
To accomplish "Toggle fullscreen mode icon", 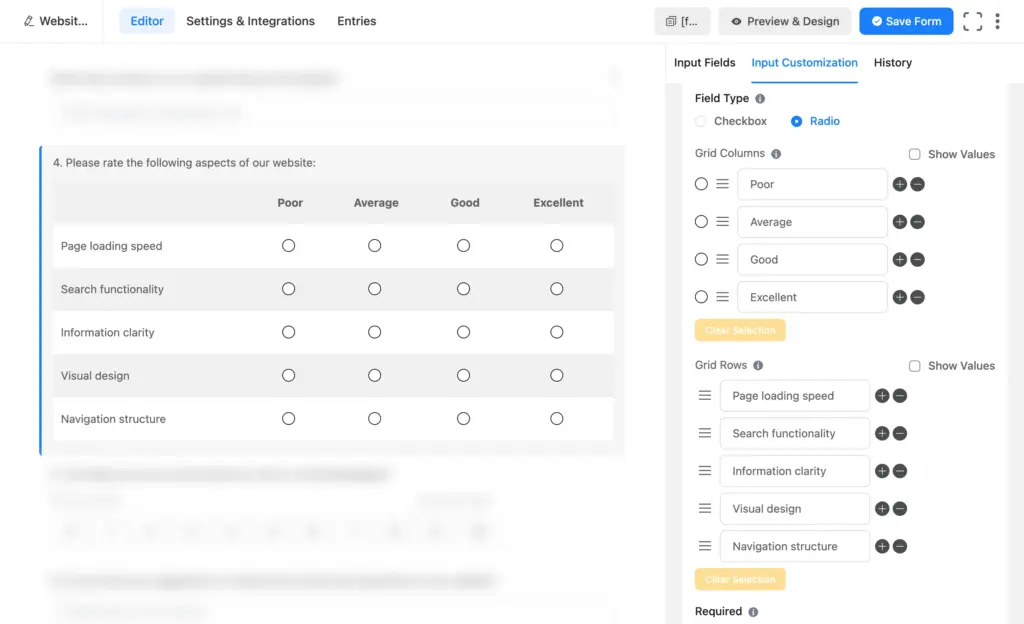I will point(972,22).
